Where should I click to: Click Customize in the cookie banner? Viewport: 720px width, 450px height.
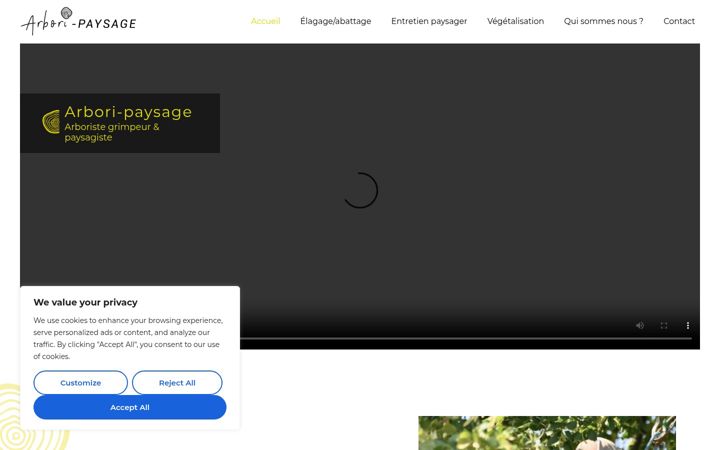(80, 382)
